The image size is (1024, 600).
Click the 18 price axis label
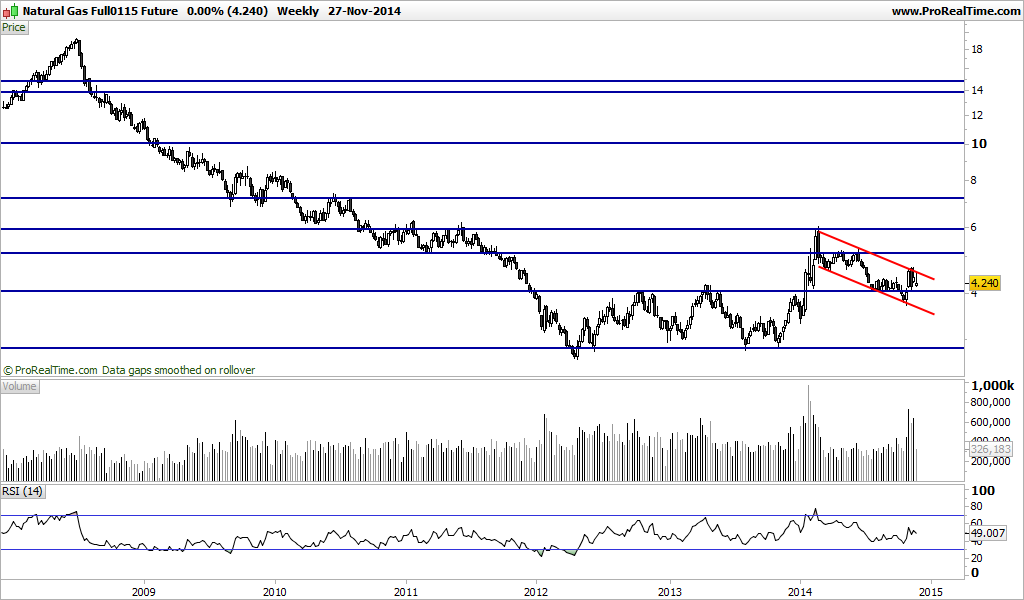point(977,50)
